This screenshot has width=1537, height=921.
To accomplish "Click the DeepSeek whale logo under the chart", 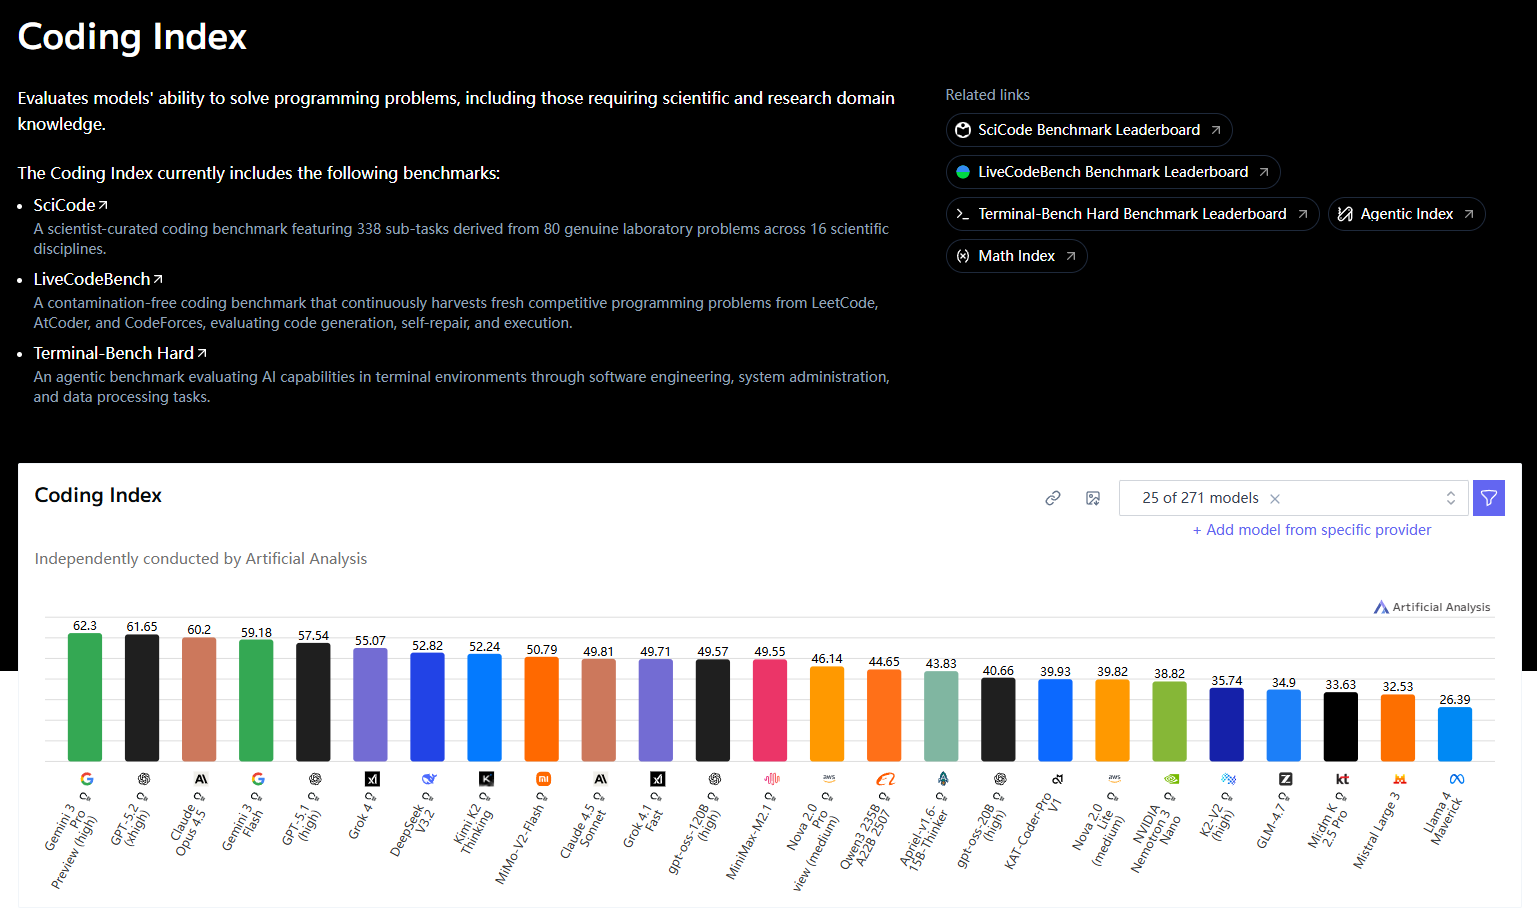I will pos(429,779).
